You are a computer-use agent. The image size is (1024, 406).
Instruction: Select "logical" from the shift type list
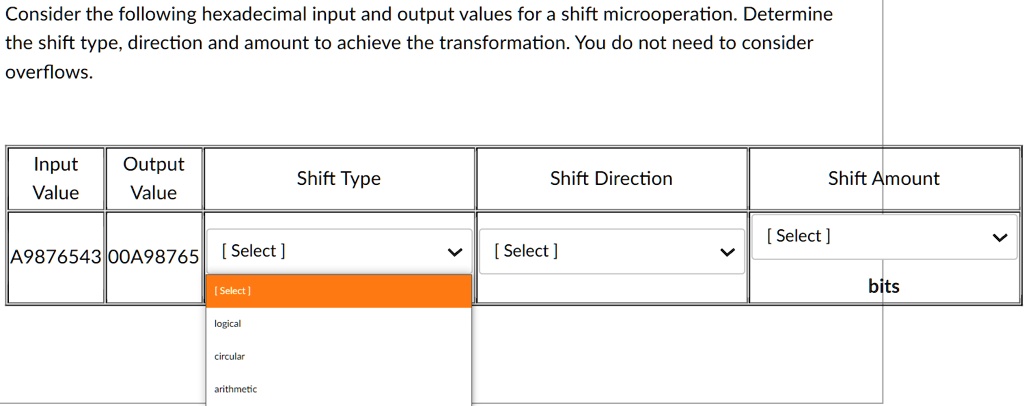[x=228, y=324]
